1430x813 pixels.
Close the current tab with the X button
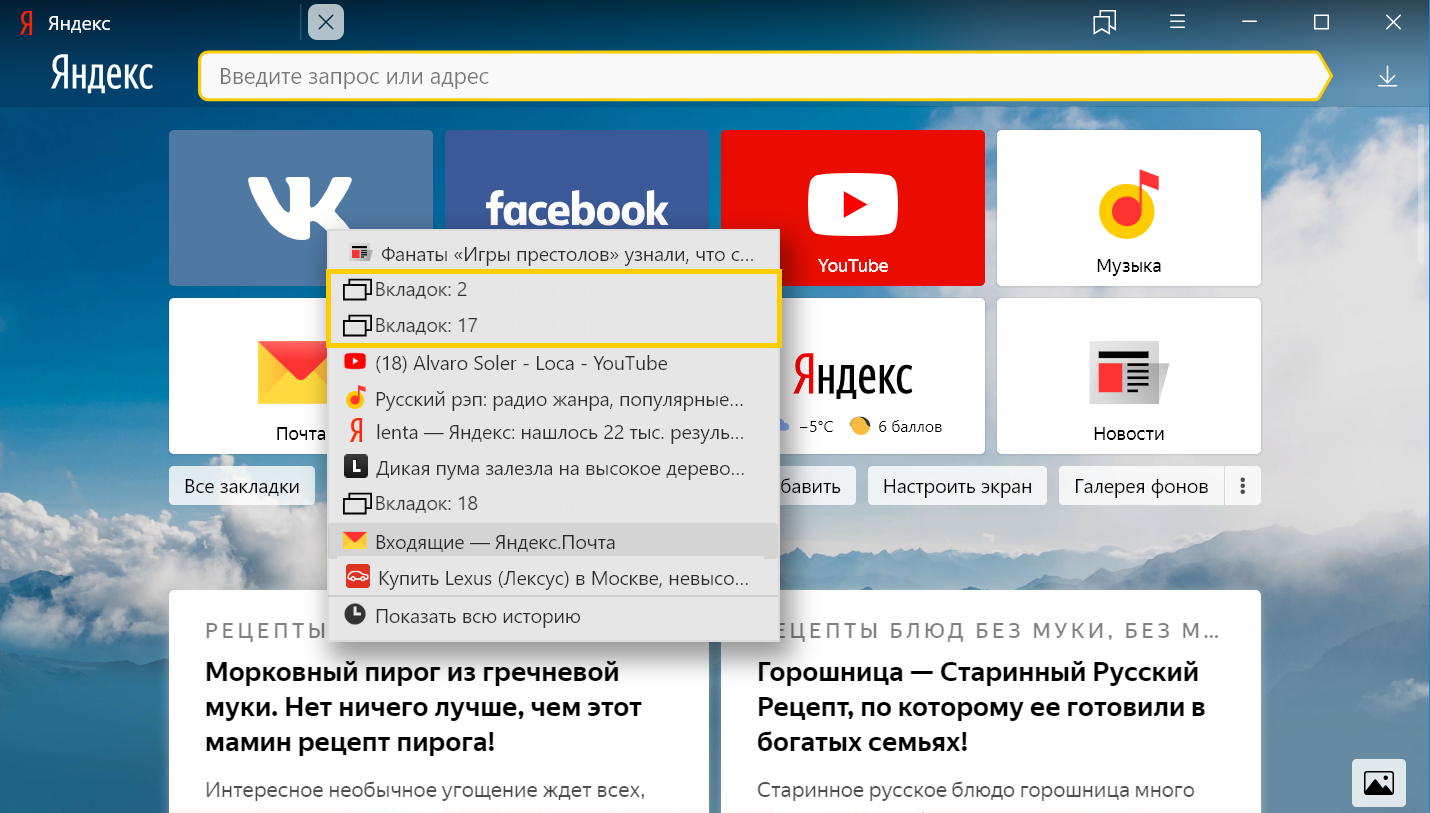click(x=326, y=22)
